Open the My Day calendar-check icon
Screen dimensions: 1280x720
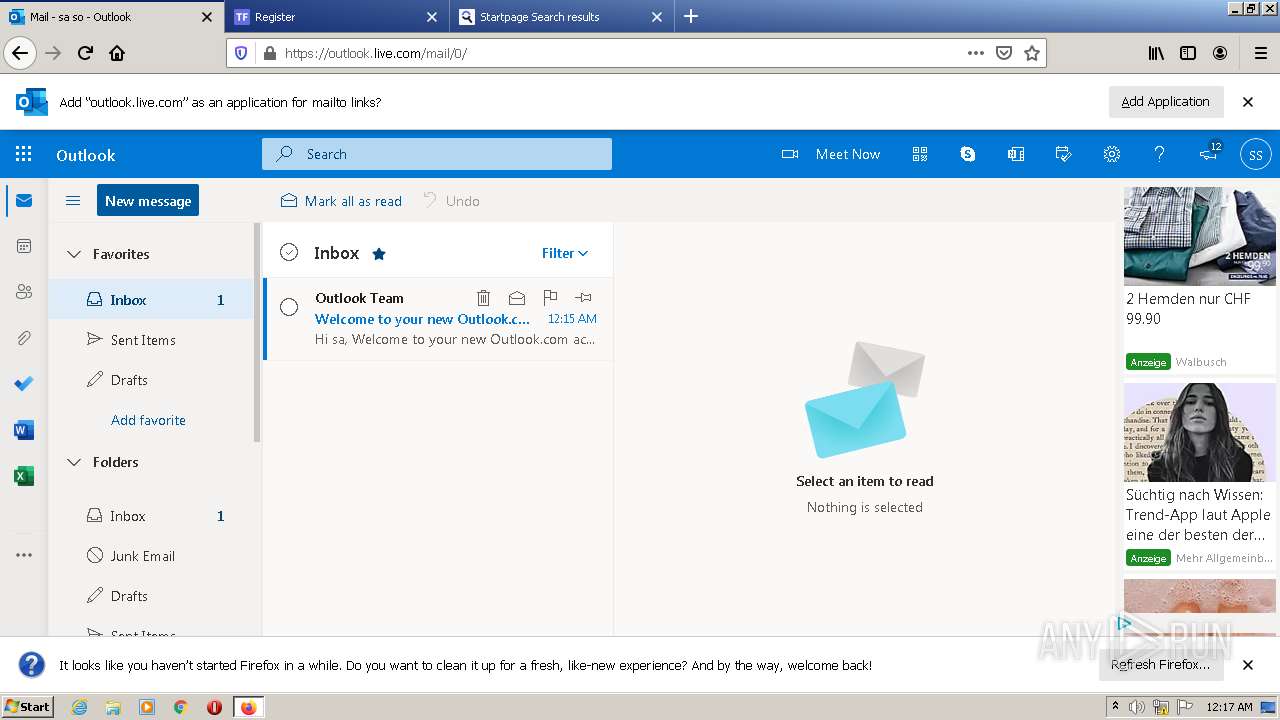click(1063, 154)
